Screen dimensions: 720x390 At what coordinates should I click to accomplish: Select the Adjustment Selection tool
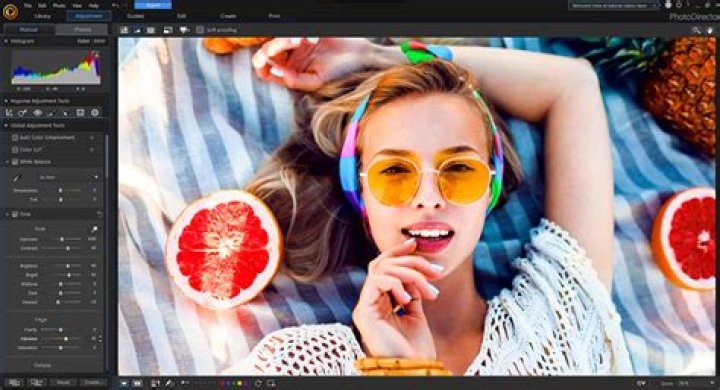tap(66, 113)
